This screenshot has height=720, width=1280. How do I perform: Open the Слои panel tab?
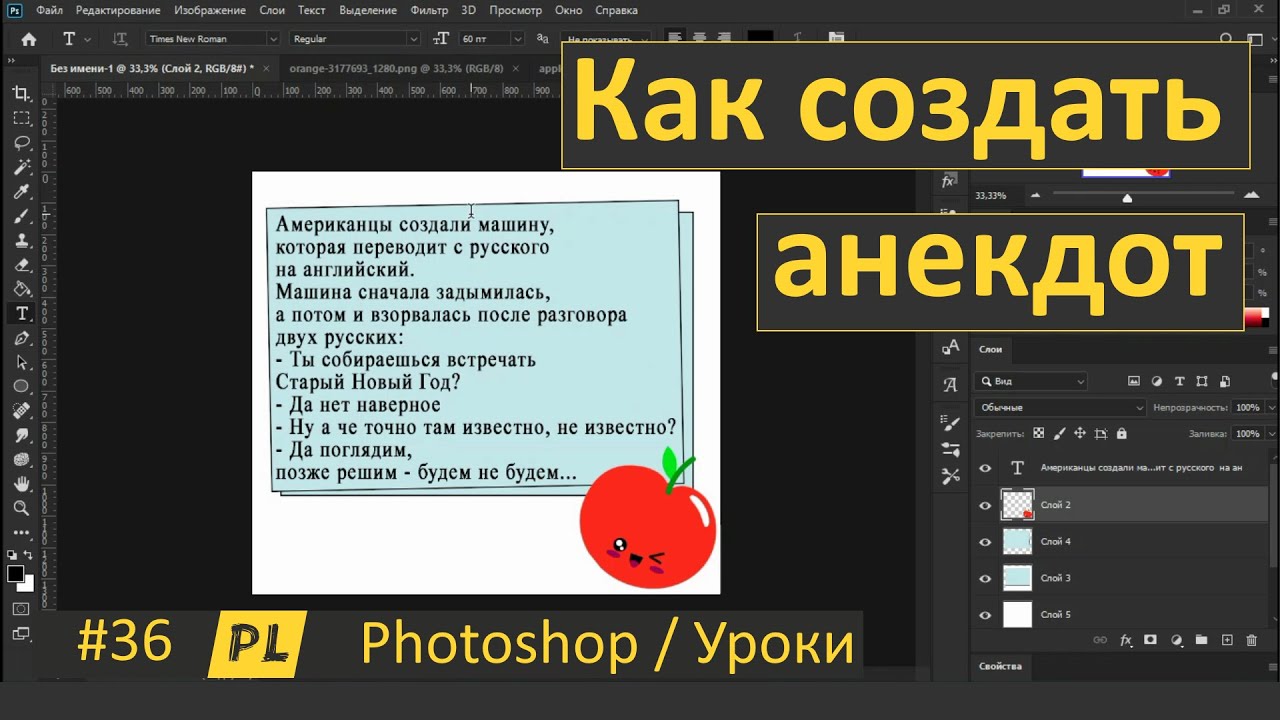point(990,349)
